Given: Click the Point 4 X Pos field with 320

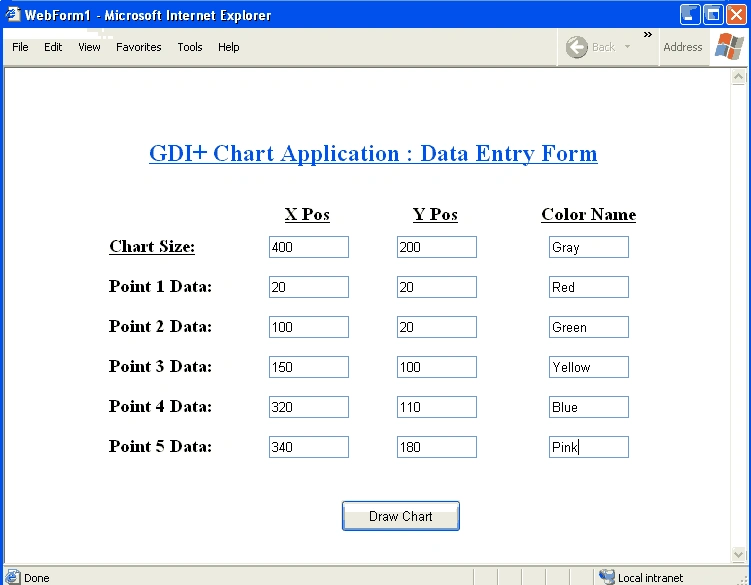Looking at the screenshot, I should (x=309, y=407).
